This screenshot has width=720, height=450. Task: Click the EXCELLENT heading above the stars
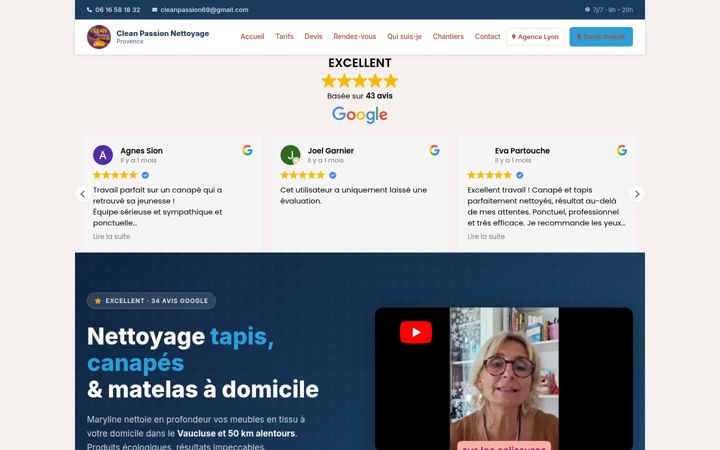click(360, 63)
